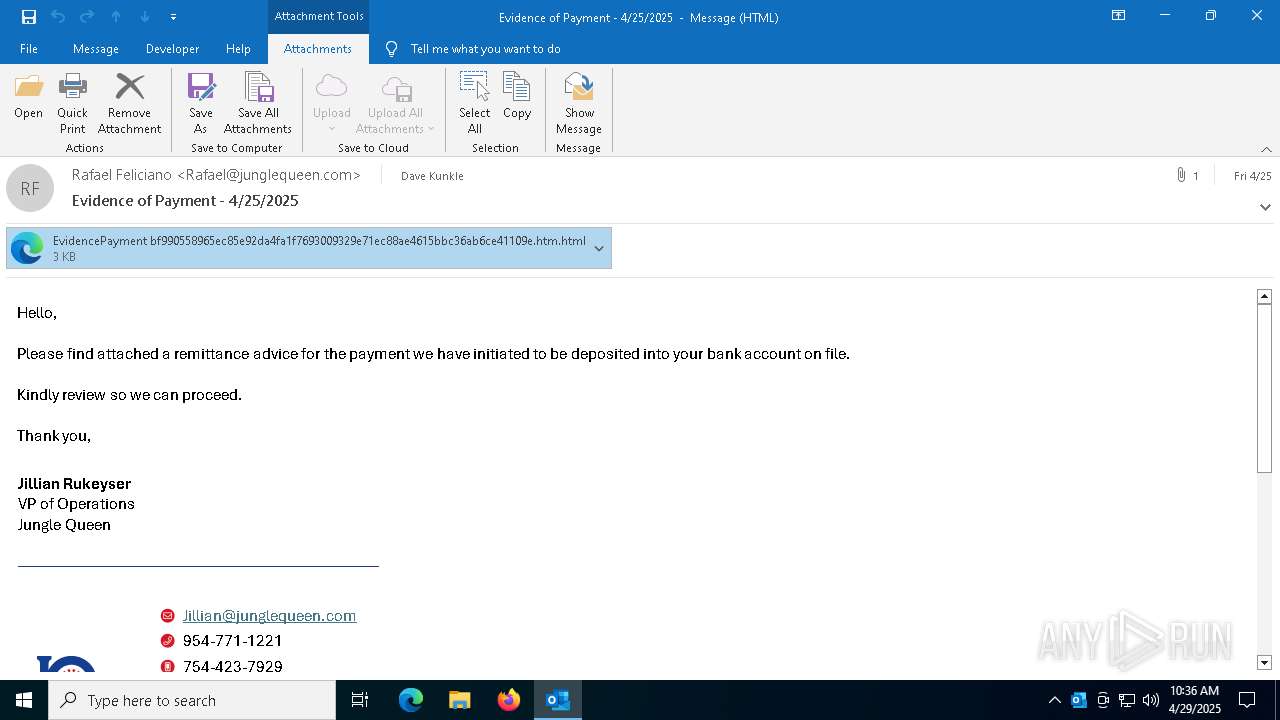The width and height of the screenshot is (1280, 720).
Task: Open File Explorer from taskbar
Action: [459, 700]
